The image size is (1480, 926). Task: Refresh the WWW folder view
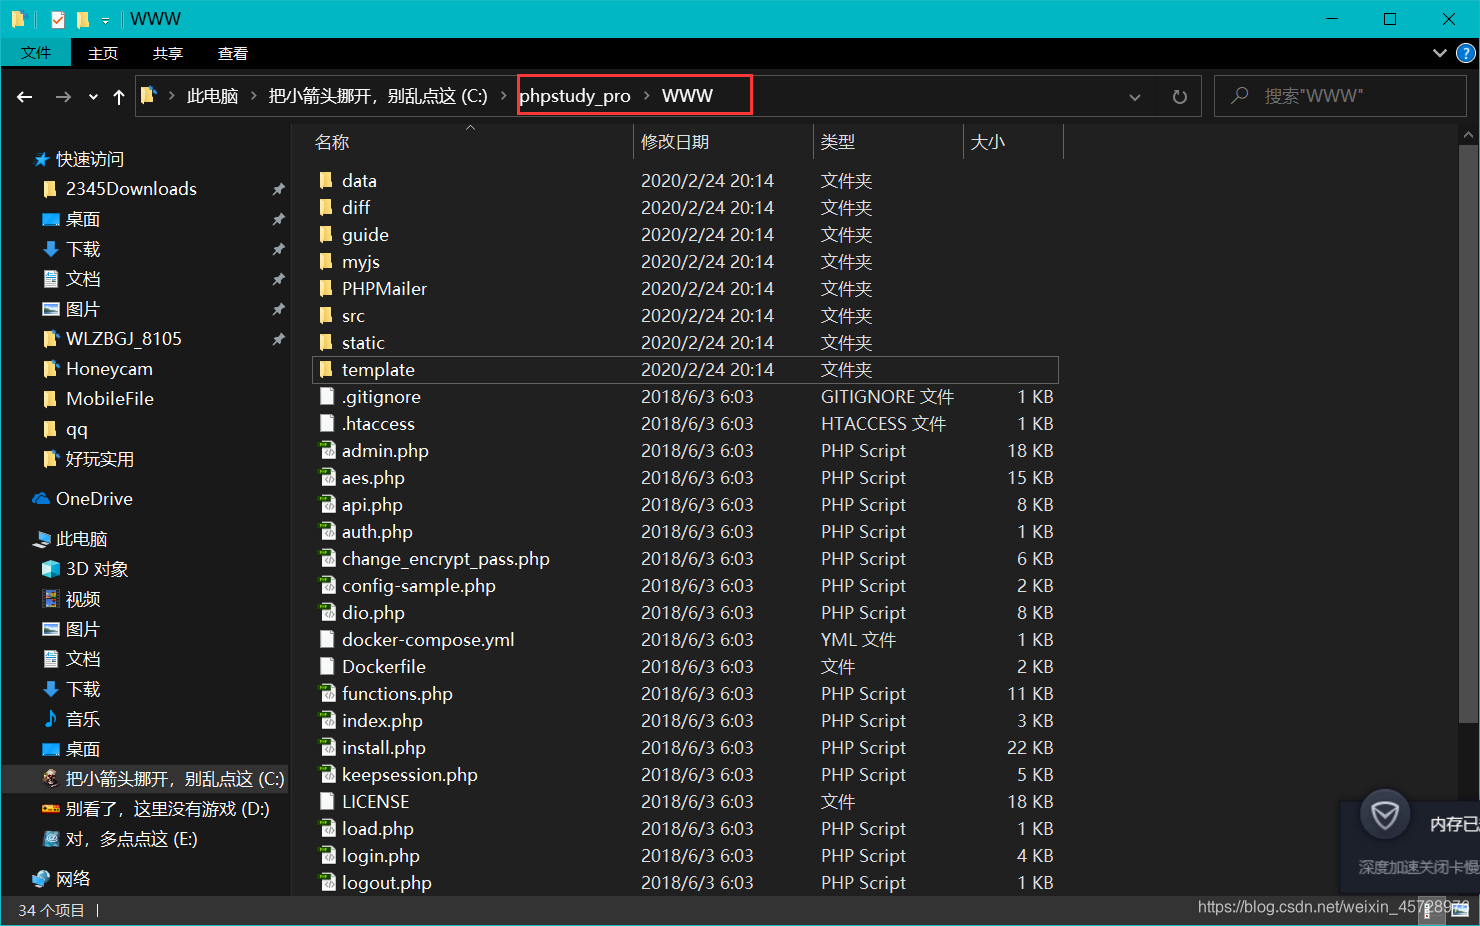point(1180,97)
